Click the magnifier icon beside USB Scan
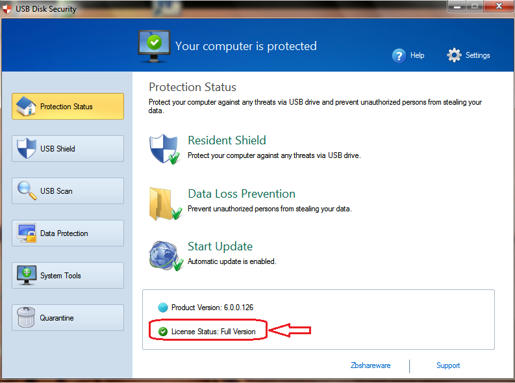The image size is (515, 383). [x=27, y=190]
